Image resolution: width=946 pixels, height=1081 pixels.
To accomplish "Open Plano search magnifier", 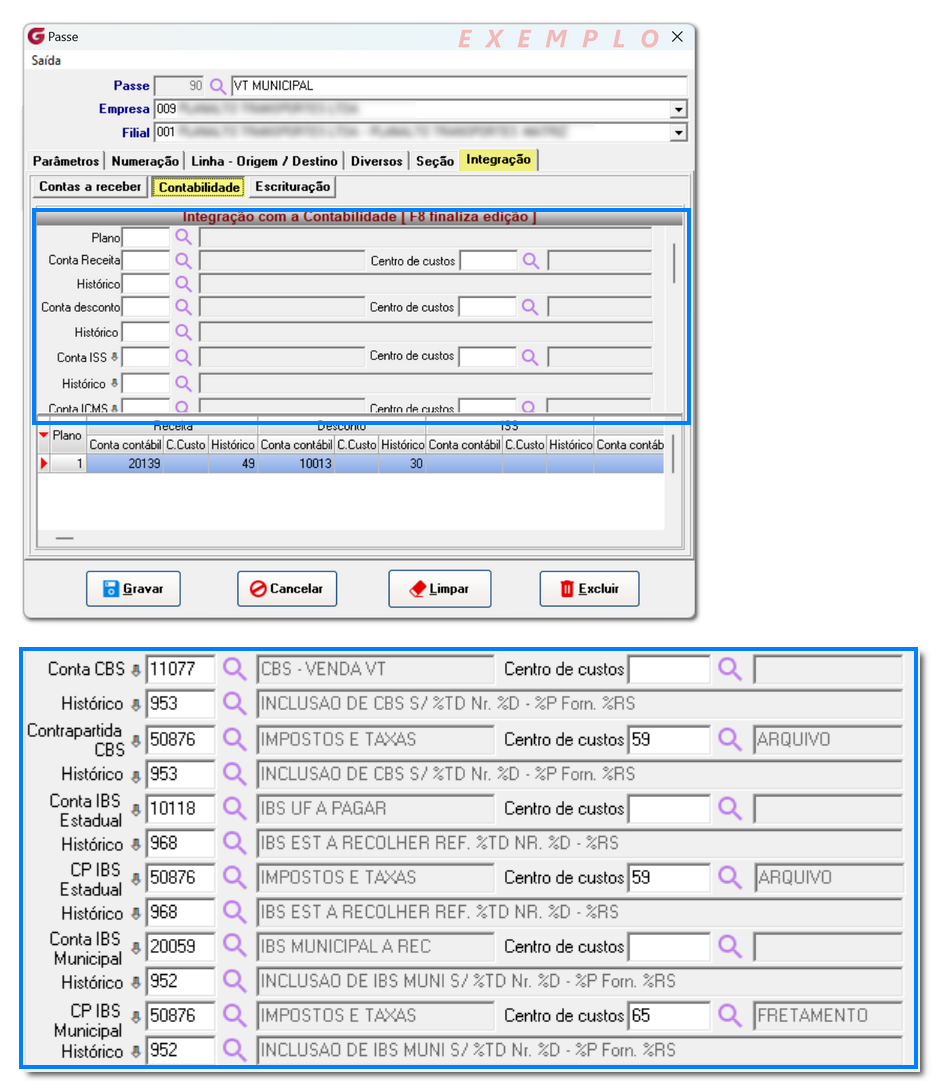I will click(183, 237).
